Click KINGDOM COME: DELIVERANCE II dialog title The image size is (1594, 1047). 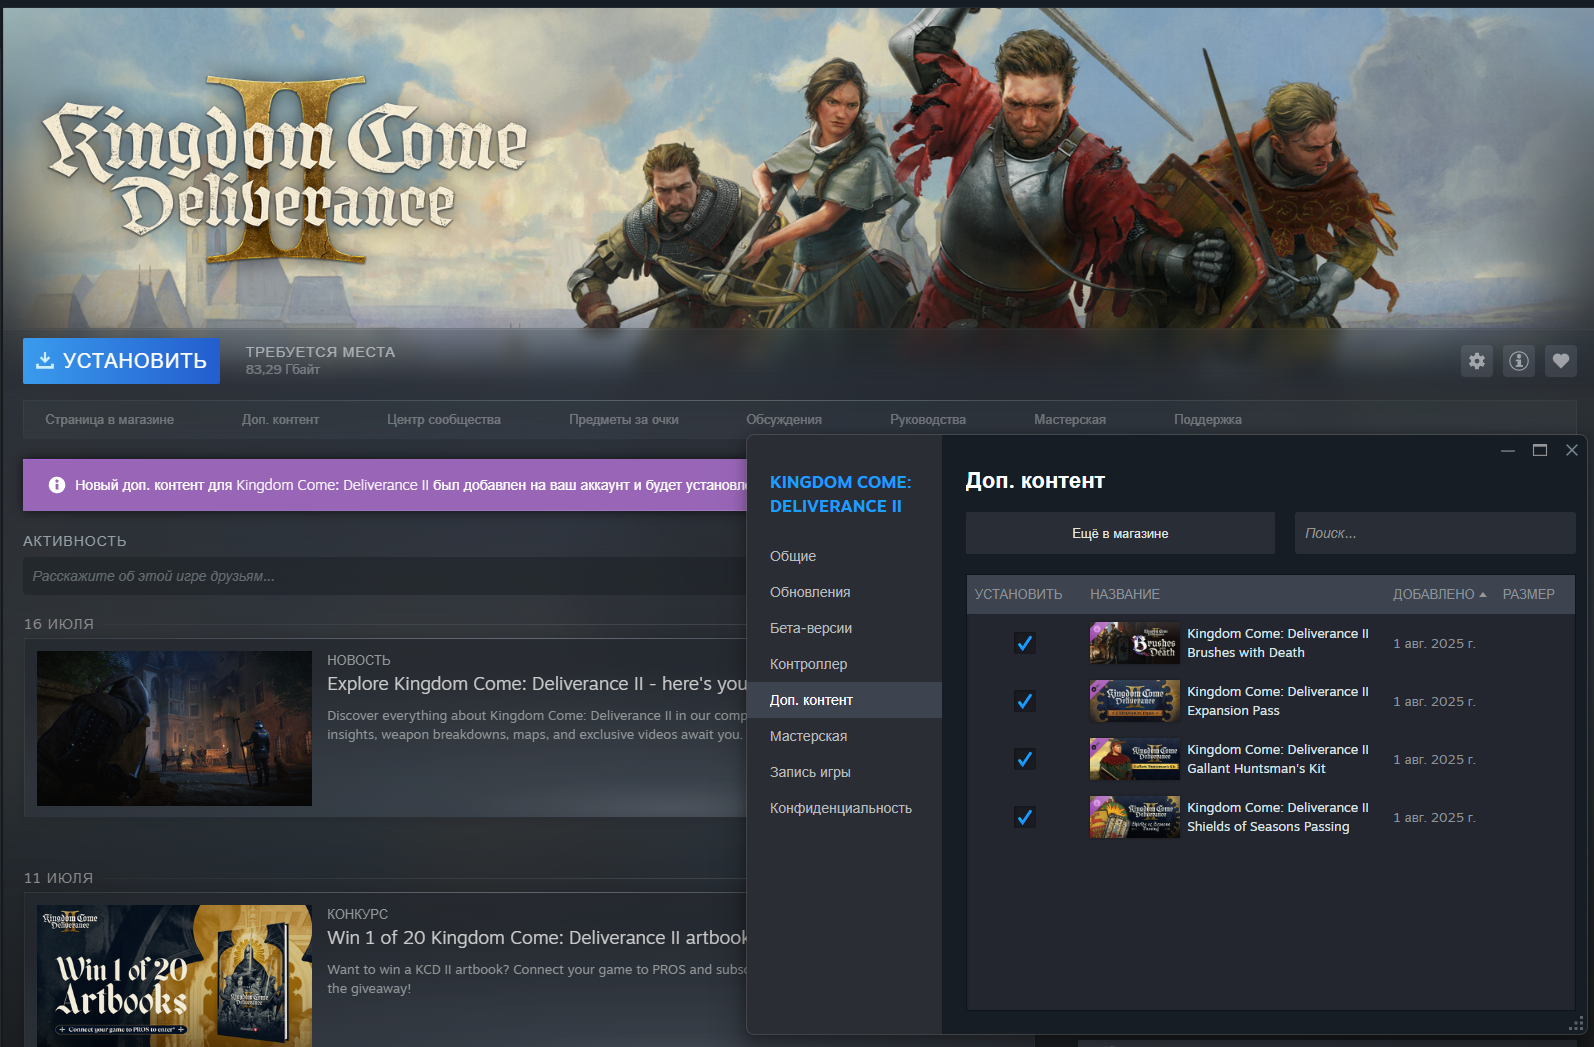(840, 494)
